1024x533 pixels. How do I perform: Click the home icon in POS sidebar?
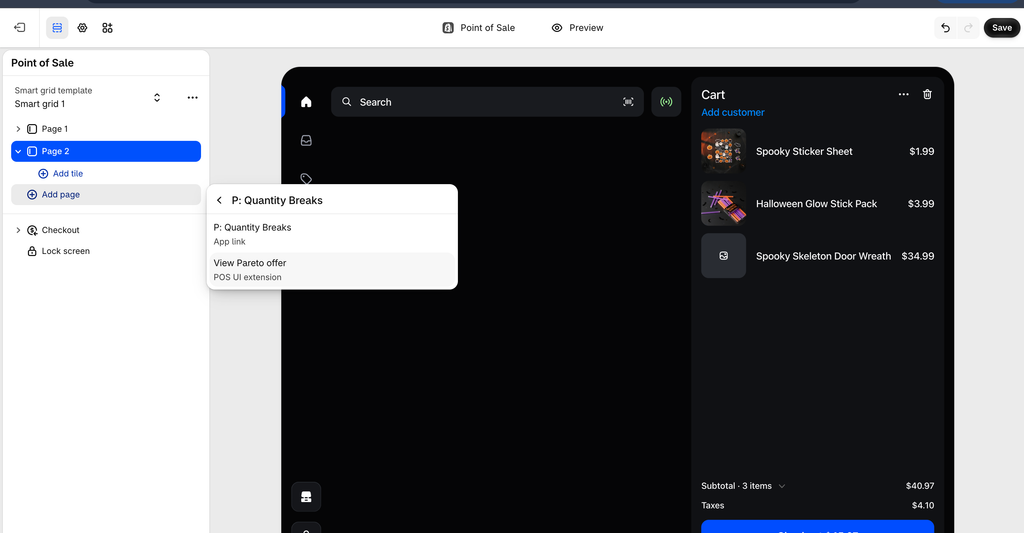pos(306,102)
